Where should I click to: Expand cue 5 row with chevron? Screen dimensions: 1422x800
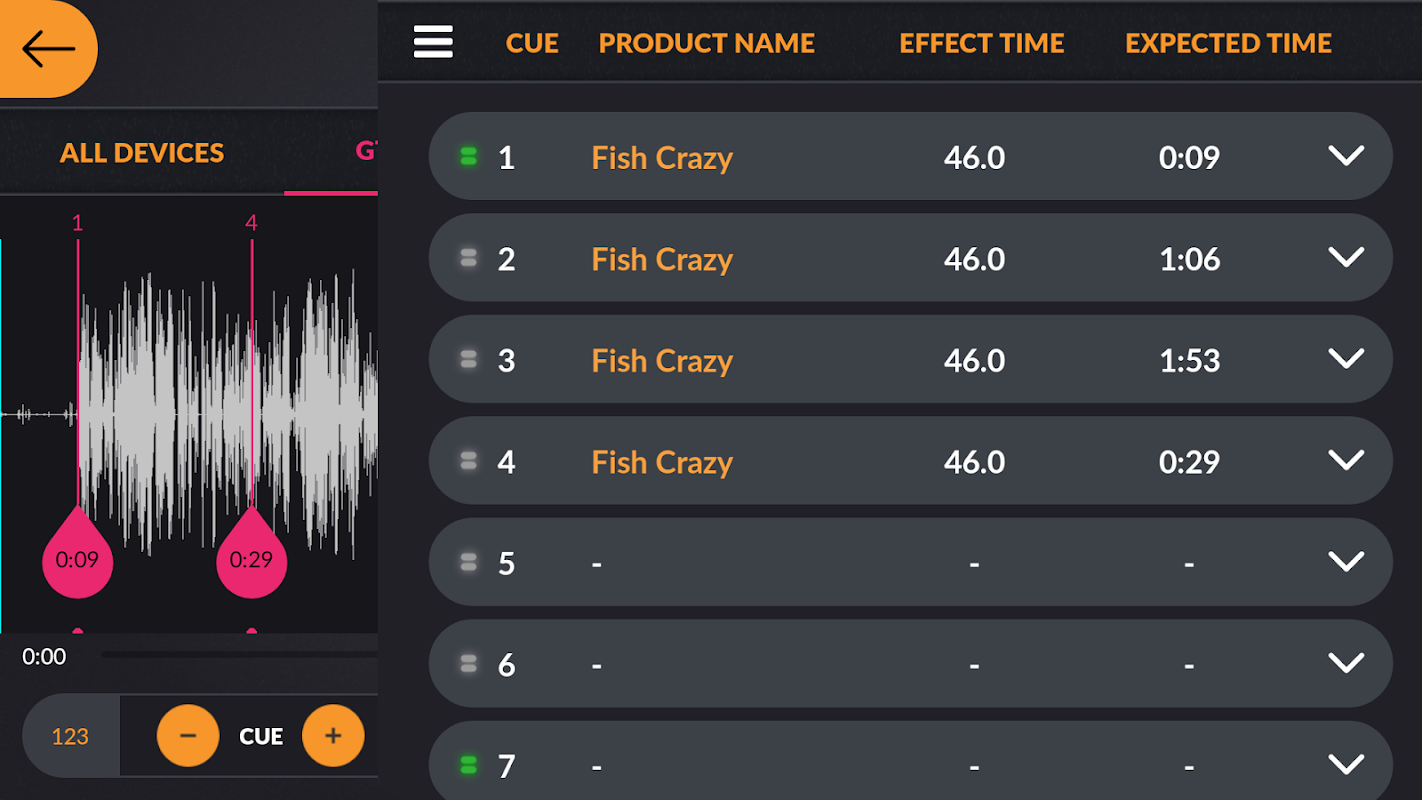point(1346,562)
